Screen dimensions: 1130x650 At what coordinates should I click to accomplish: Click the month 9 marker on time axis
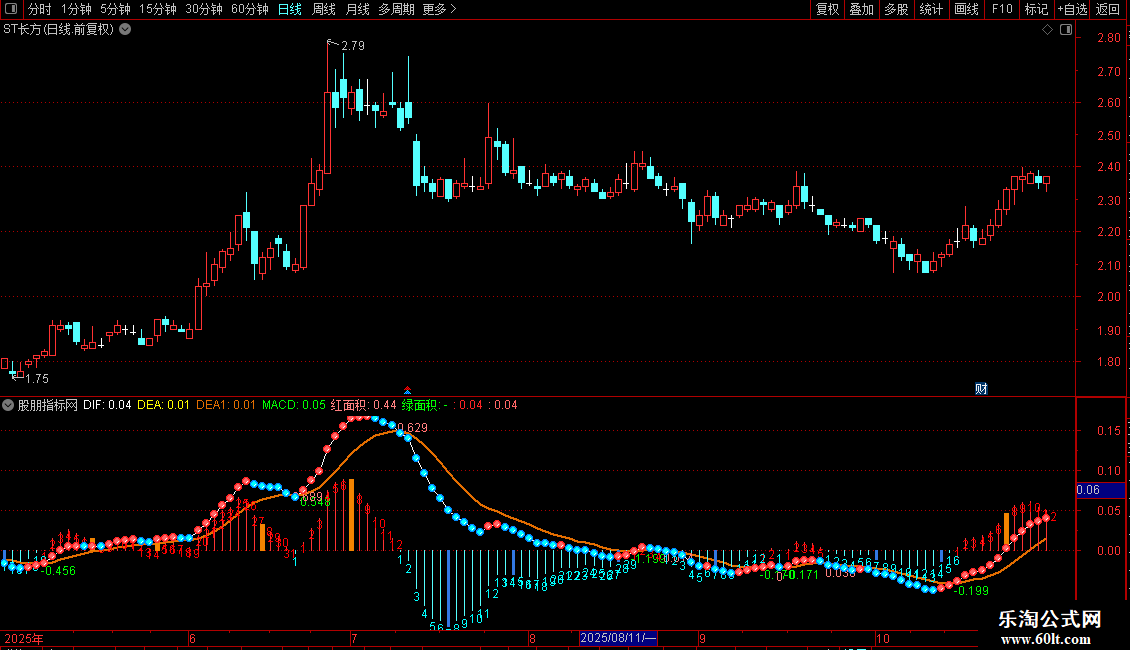tap(702, 638)
